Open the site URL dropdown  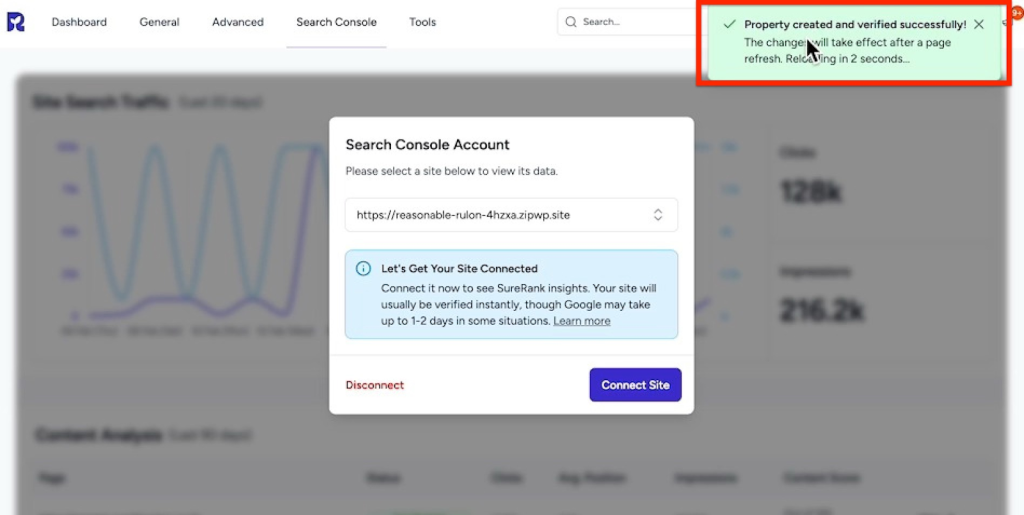(x=510, y=215)
